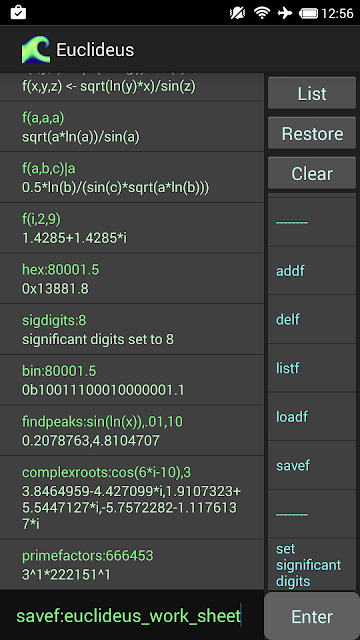360x640 pixels.
Task: Click the Restore button
Action: coord(312,133)
